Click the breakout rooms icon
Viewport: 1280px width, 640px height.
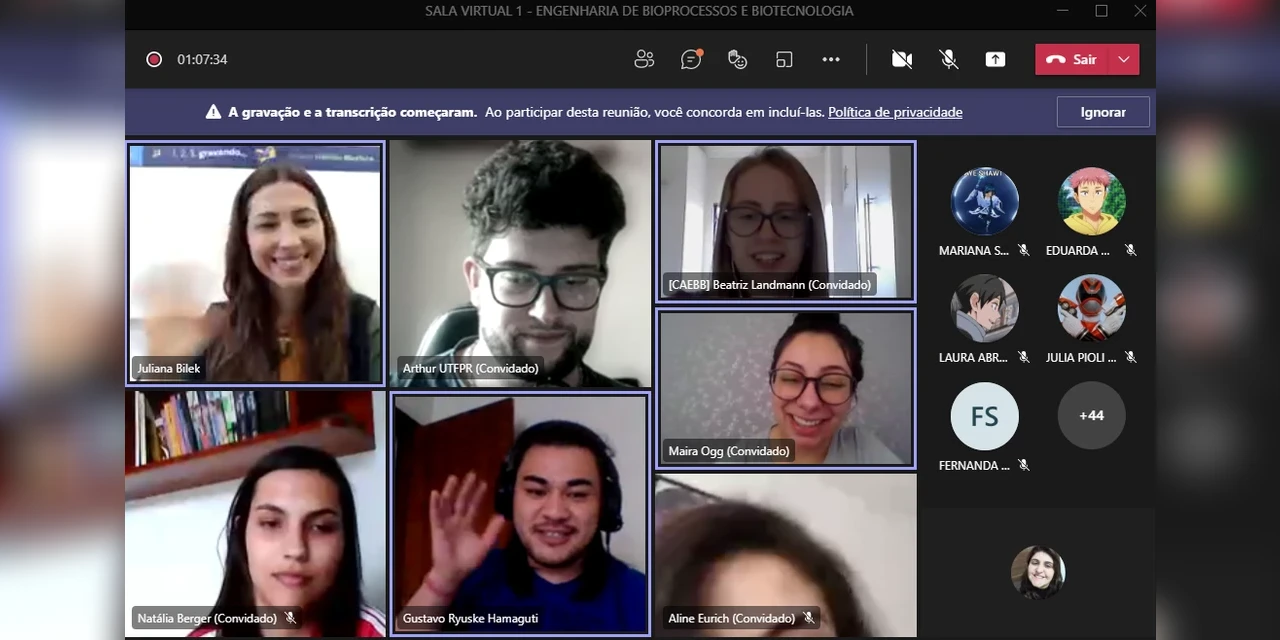(x=784, y=60)
